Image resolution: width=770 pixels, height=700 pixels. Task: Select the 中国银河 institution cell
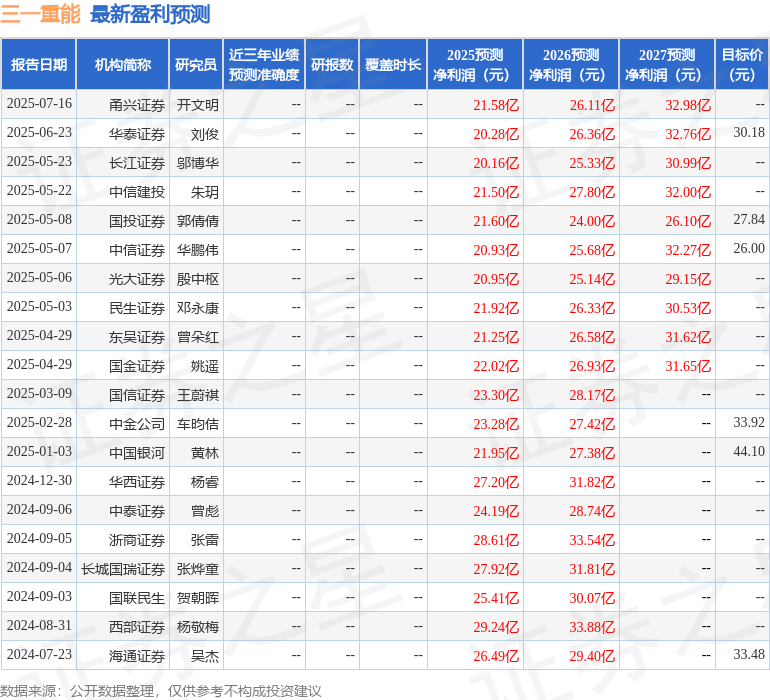pyautogui.click(x=123, y=452)
